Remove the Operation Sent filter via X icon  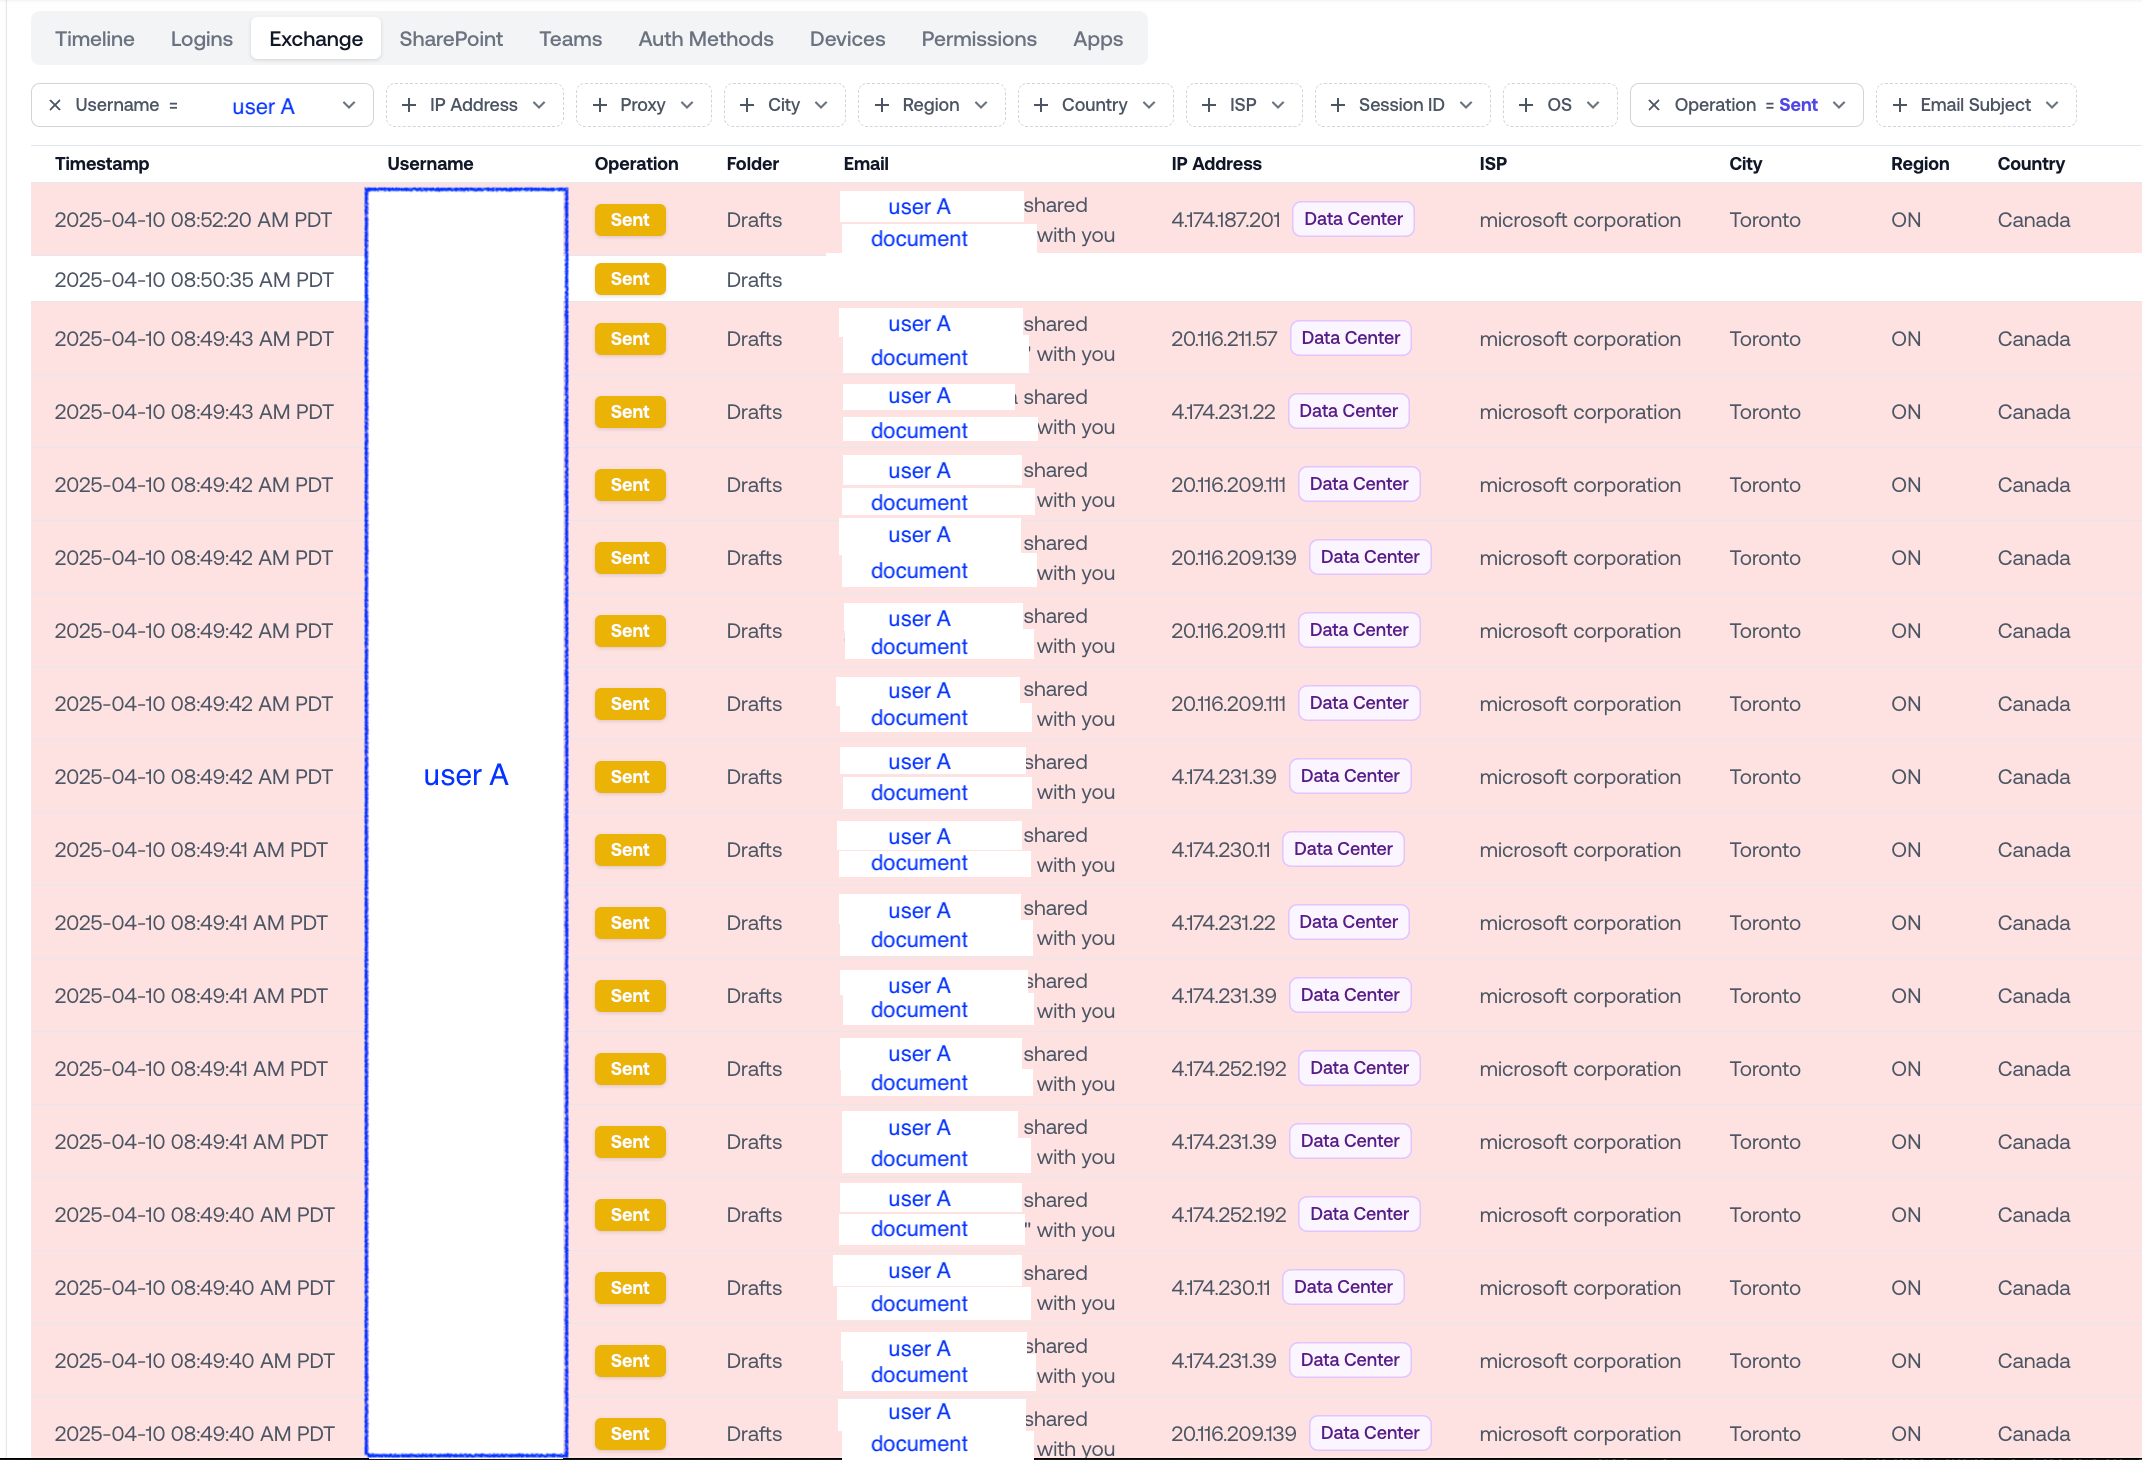point(1654,105)
